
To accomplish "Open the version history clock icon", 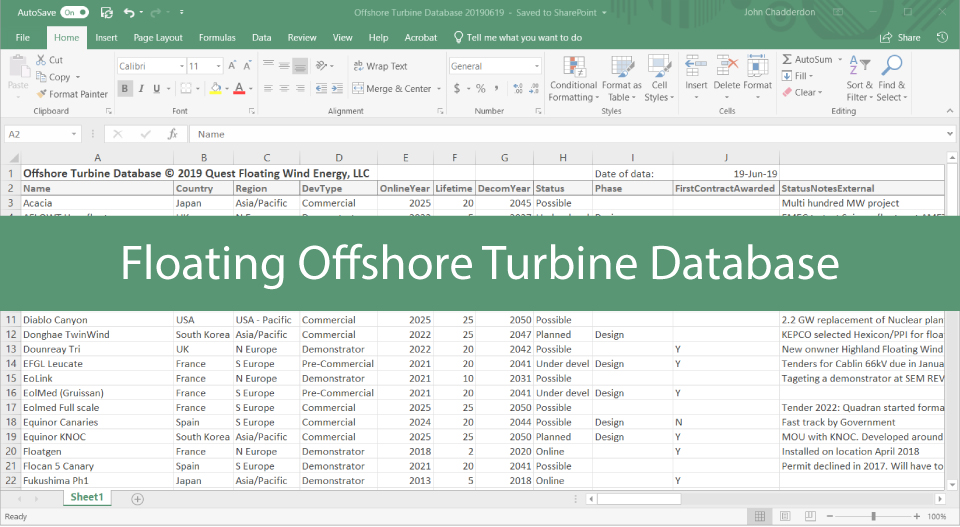I will [x=942, y=37].
